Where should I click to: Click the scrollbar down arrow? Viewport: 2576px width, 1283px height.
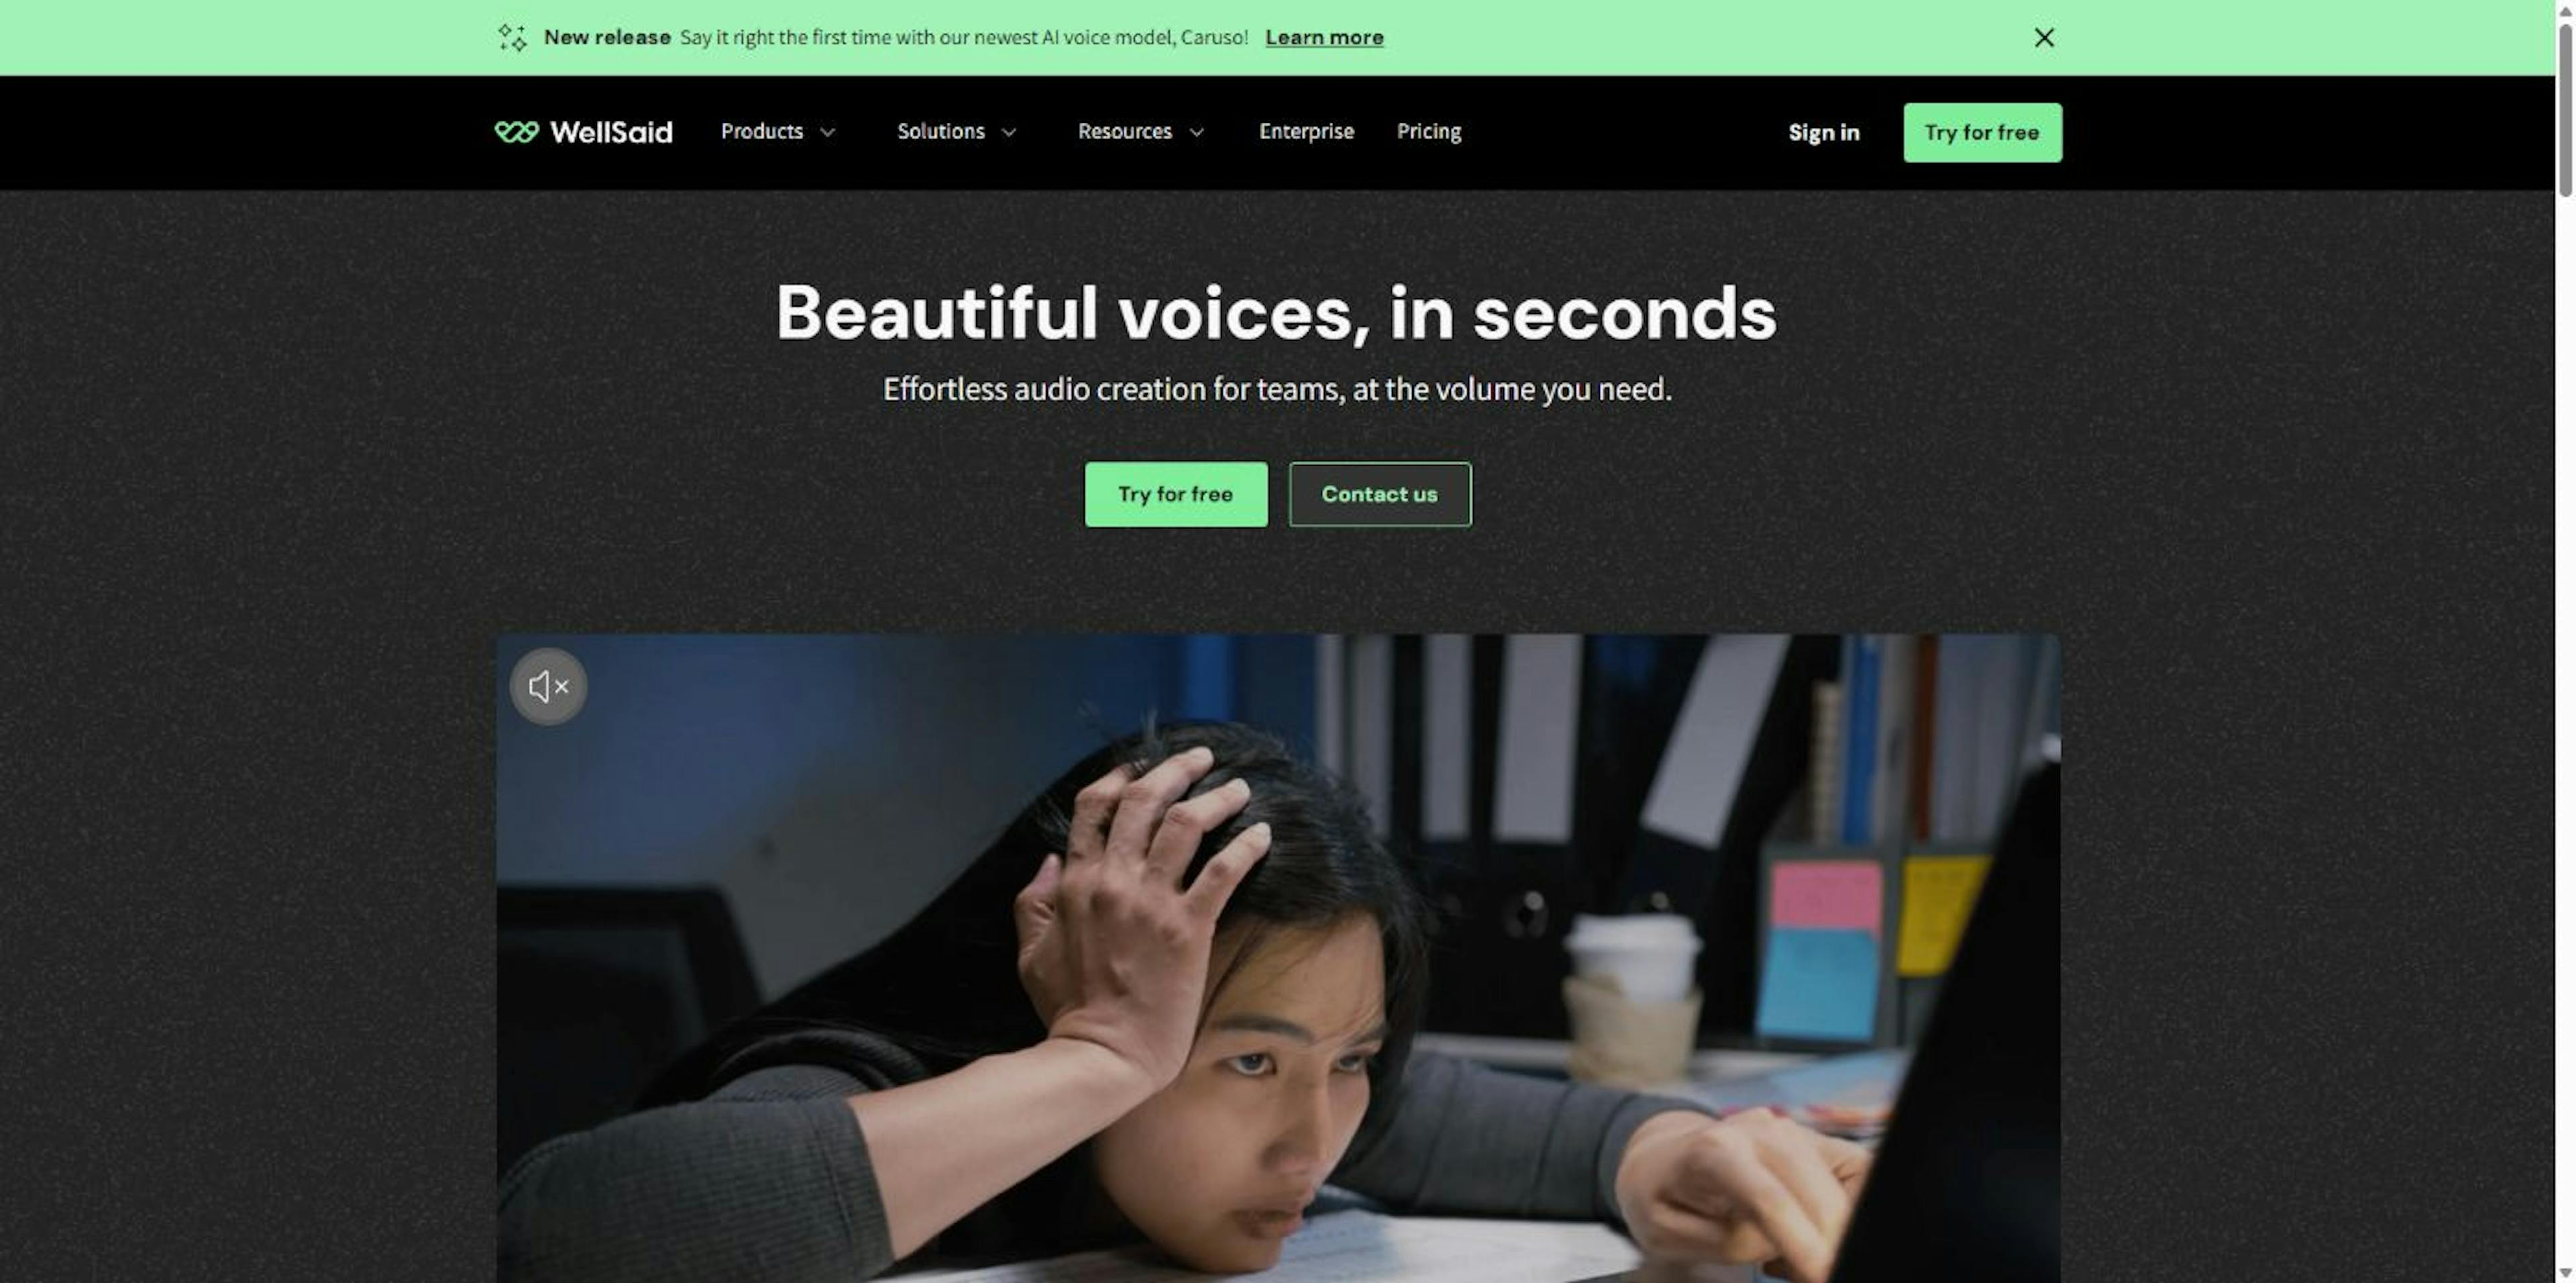[2565, 1273]
